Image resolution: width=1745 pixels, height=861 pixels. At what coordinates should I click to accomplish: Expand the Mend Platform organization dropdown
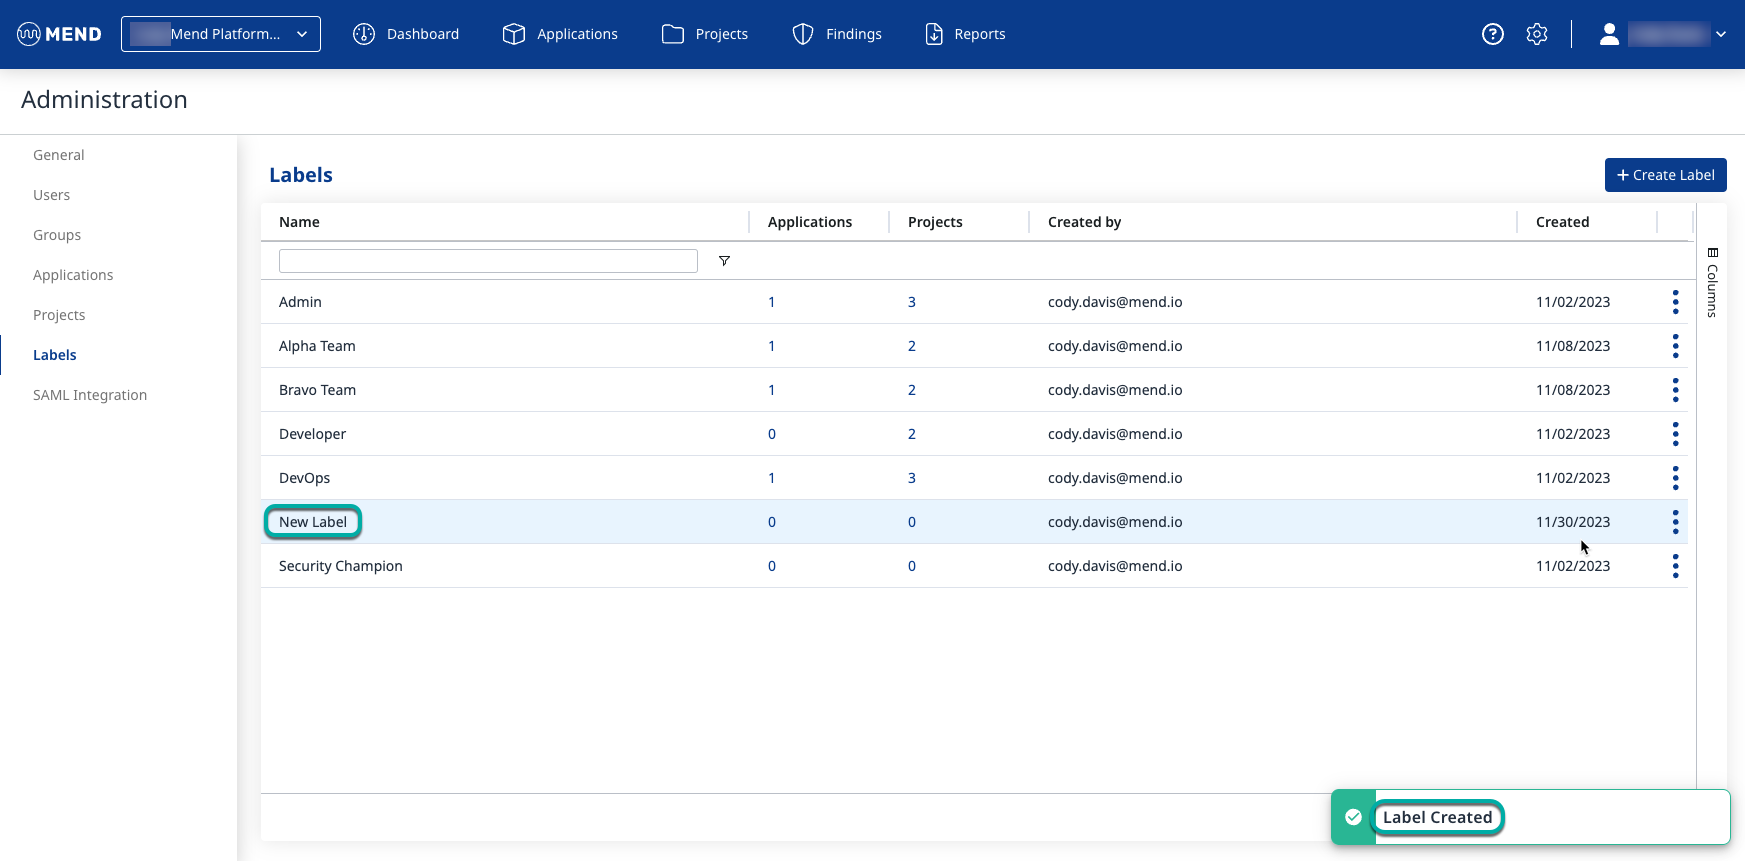(x=221, y=34)
